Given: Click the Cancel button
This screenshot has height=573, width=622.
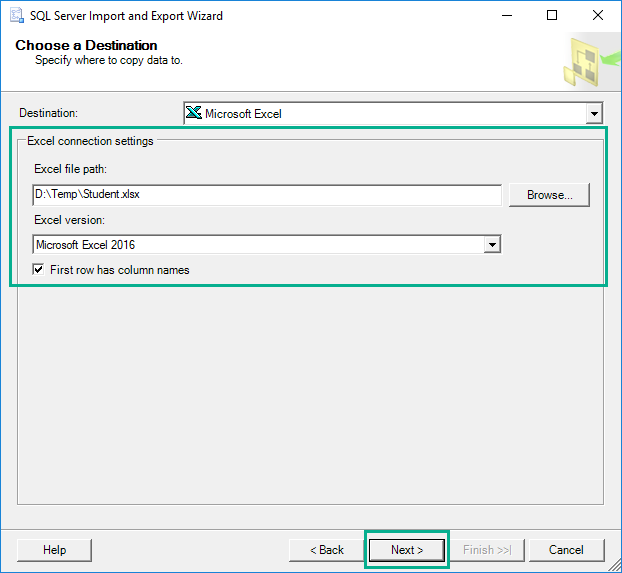Looking at the screenshot, I should click(x=566, y=550).
